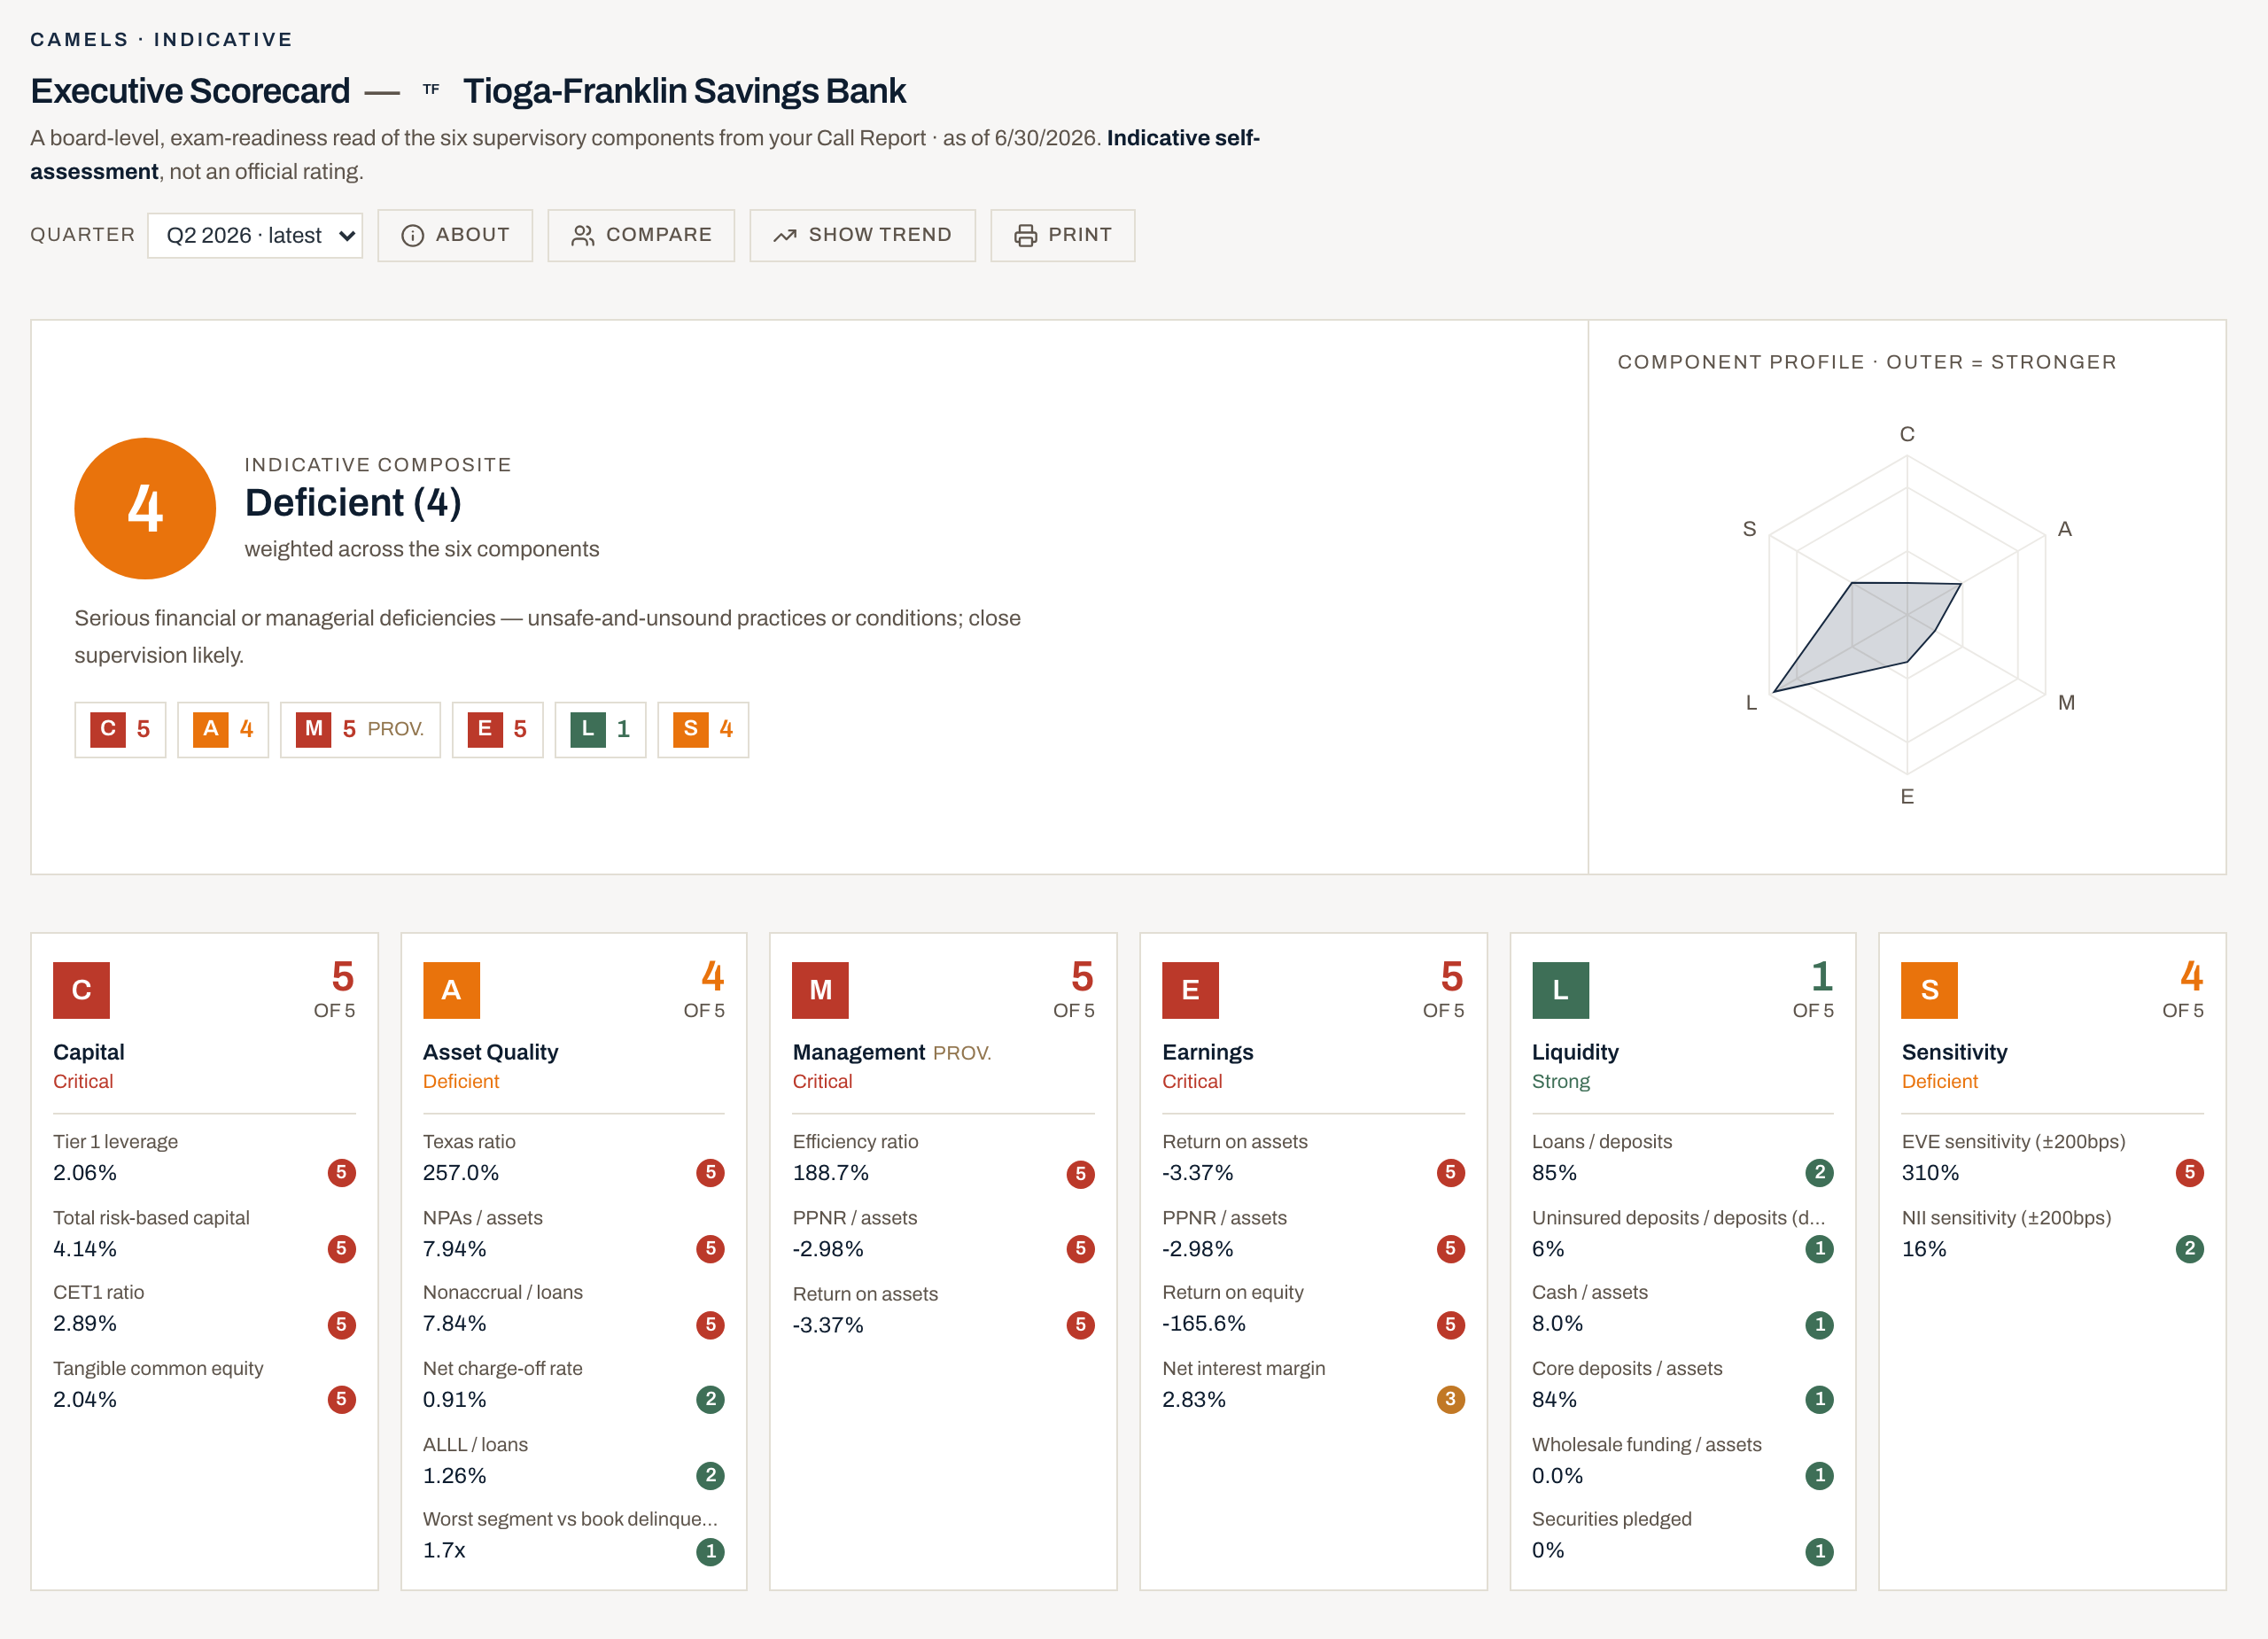This screenshot has height=1639, width=2268.
Task: Click the Cash / assets score badge
Action: tap(1819, 1324)
